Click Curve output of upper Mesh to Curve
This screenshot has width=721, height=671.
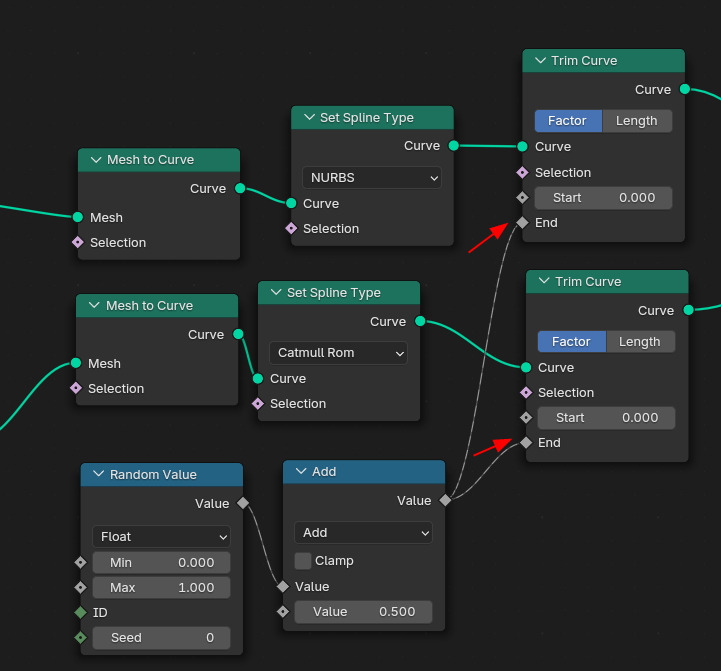[x=240, y=188]
